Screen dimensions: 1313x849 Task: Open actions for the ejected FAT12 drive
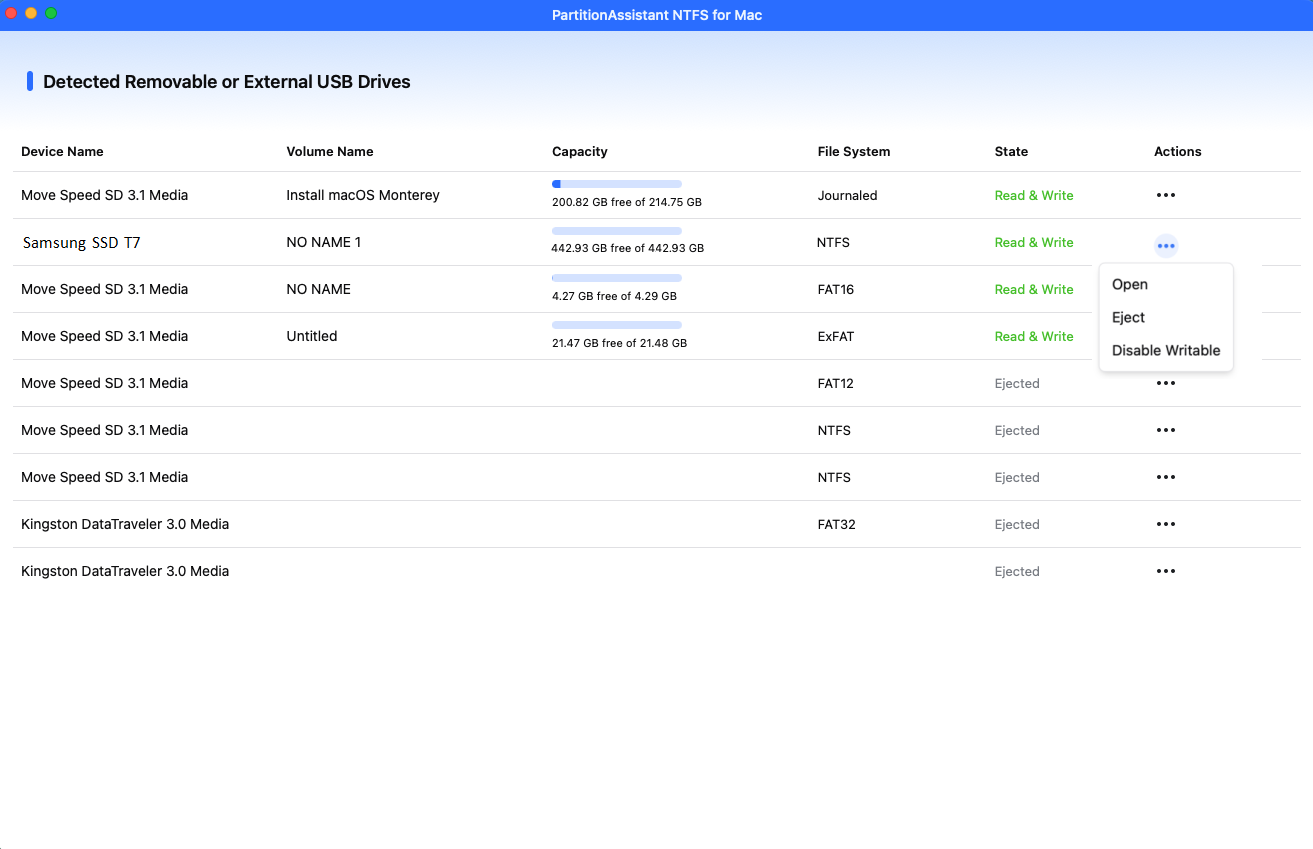1165,383
